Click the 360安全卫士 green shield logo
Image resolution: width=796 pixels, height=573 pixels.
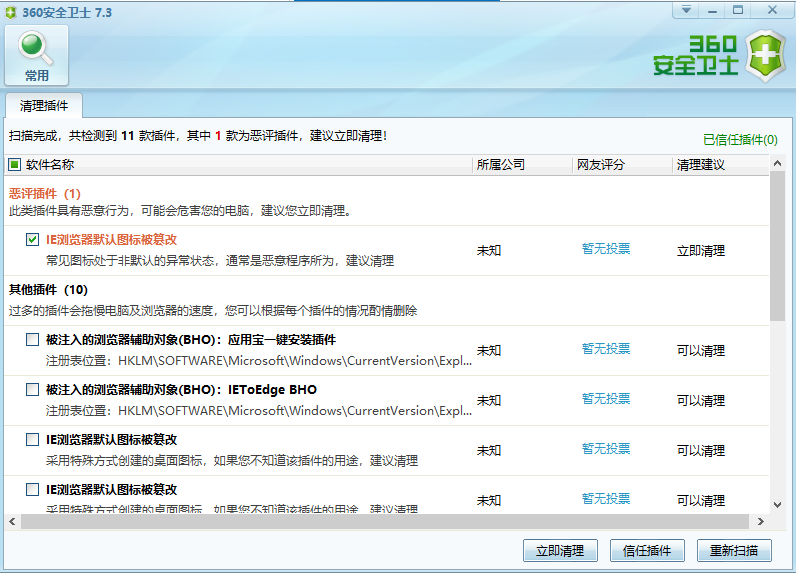coord(766,55)
